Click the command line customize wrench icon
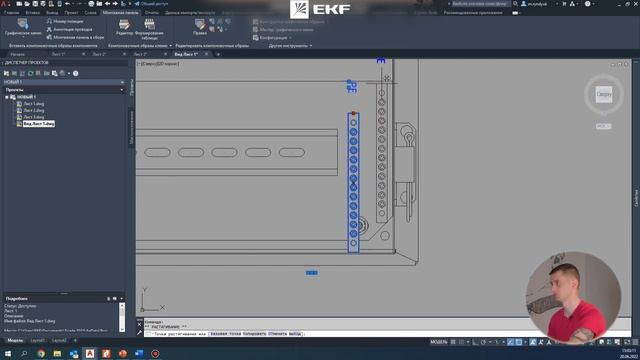Viewport: 640px width, 360px height. [140, 333]
